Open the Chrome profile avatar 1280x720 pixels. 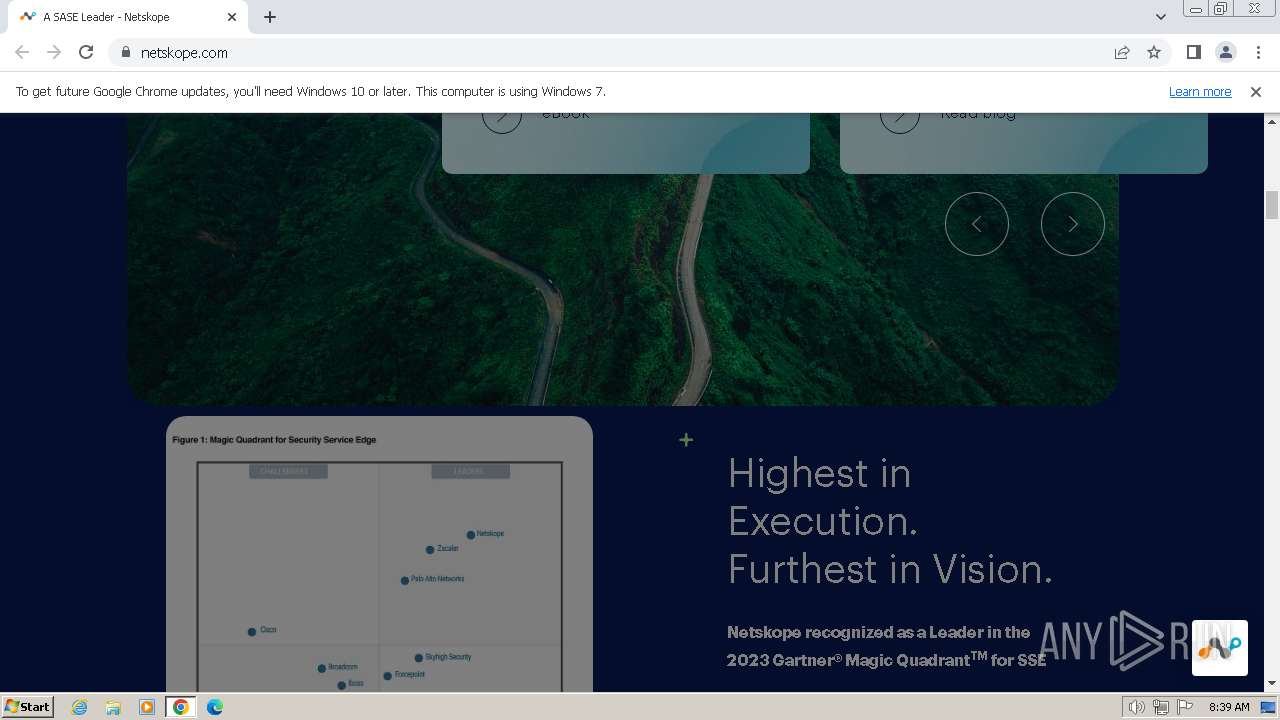pyautogui.click(x=1225, y=52)
